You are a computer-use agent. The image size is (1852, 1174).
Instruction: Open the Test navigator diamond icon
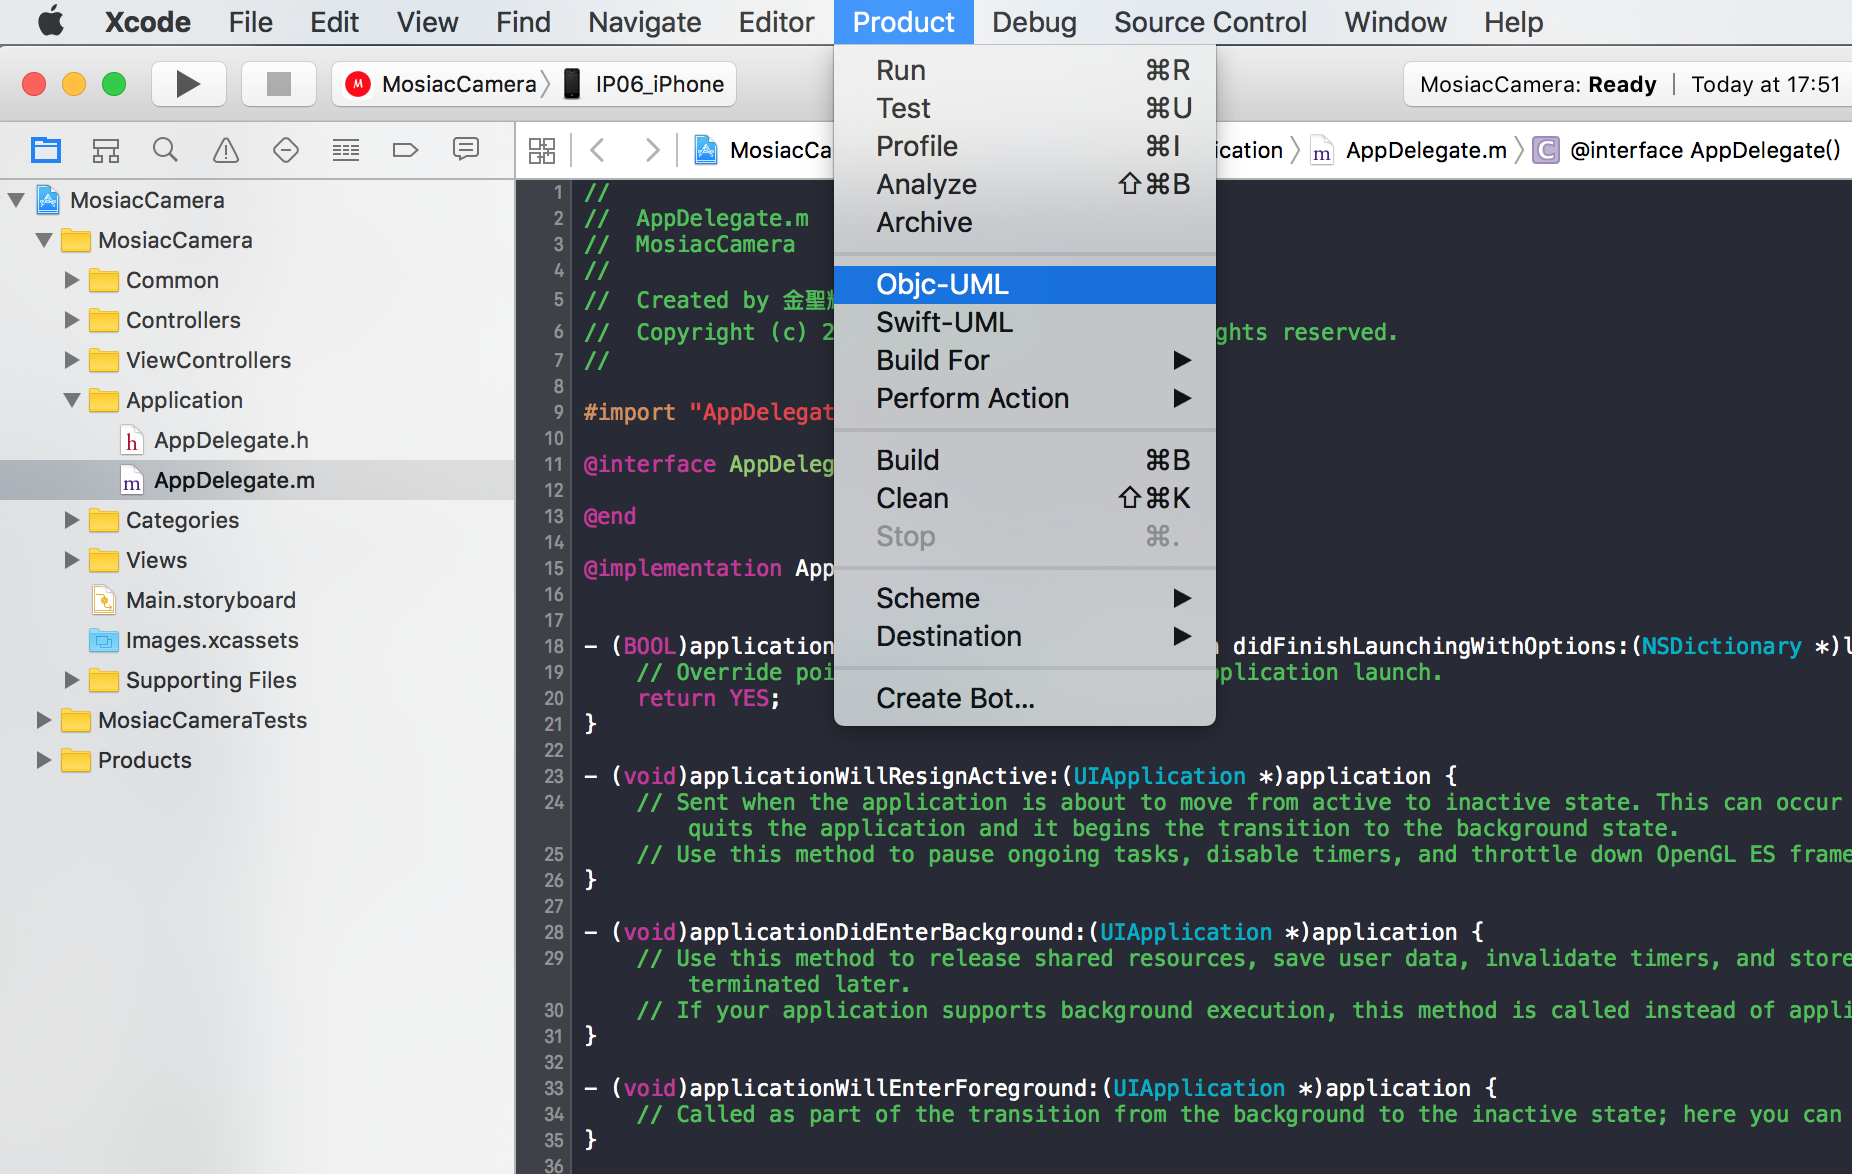coord(286,151)
